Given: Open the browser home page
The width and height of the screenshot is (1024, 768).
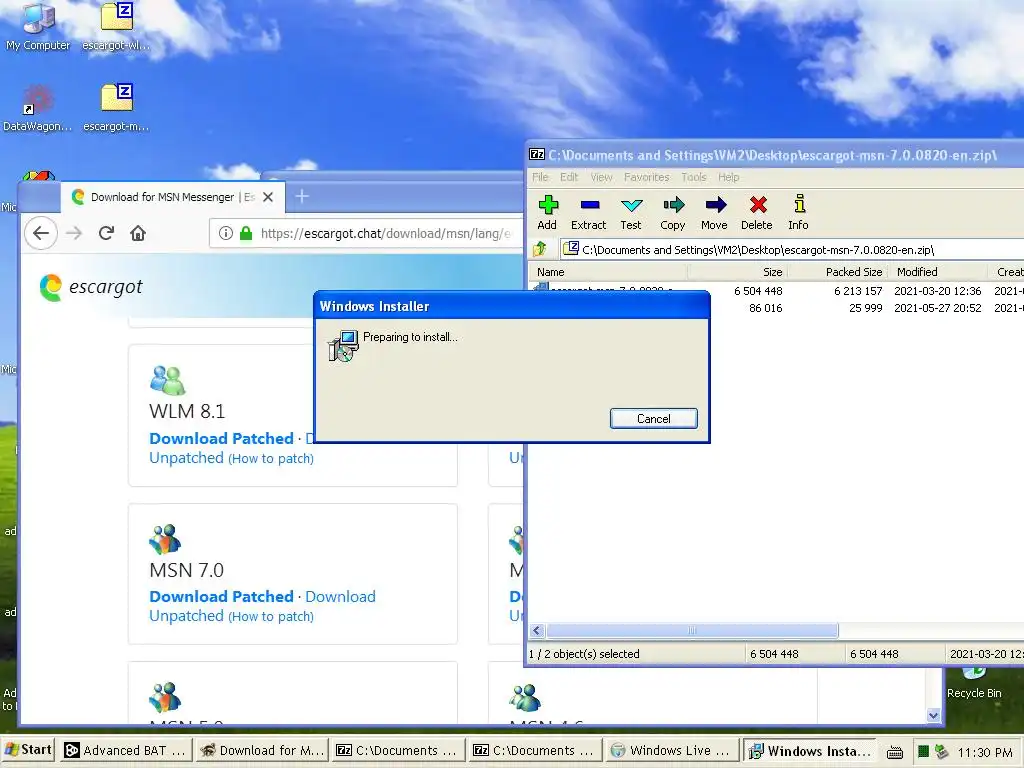Looking at the screenshot, I should click(x=138, y=233).
